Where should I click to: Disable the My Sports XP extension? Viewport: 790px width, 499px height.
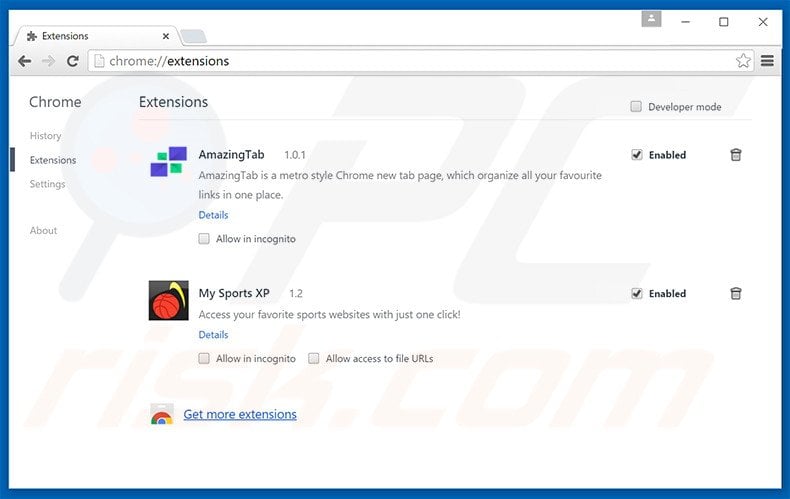(637, 293)
